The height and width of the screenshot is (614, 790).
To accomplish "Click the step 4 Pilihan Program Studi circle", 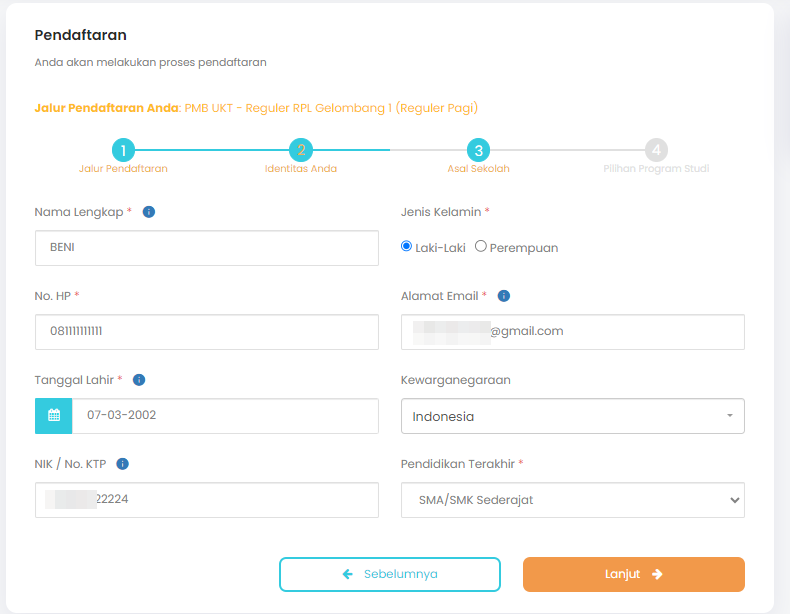I will [656, 150].
